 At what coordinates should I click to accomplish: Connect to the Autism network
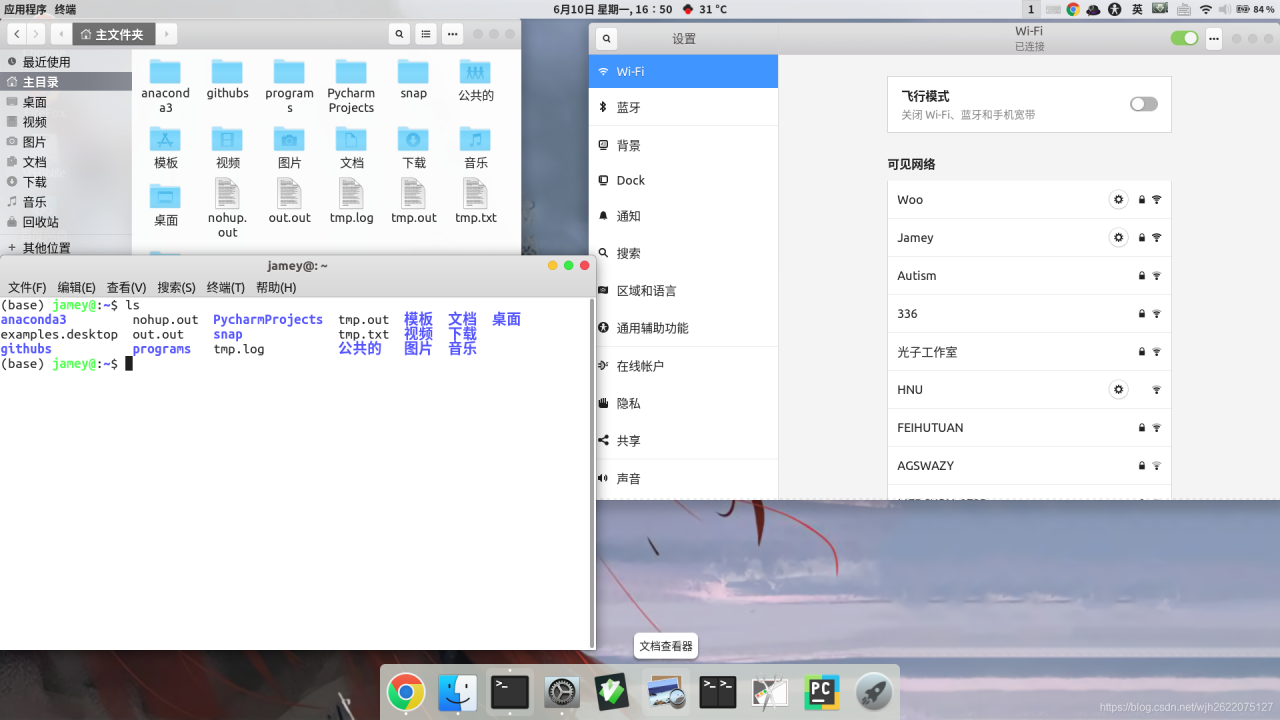click(1029, 275)
